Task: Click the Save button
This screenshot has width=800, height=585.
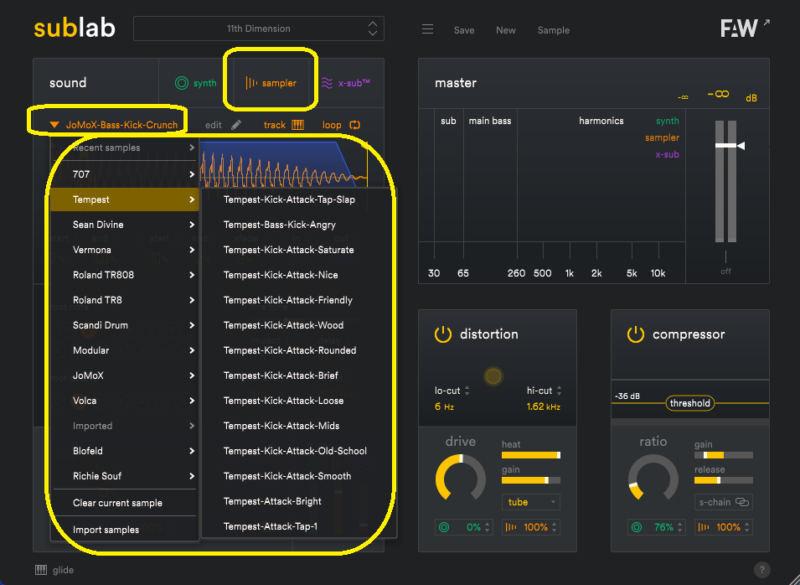Action: (464, 30)
